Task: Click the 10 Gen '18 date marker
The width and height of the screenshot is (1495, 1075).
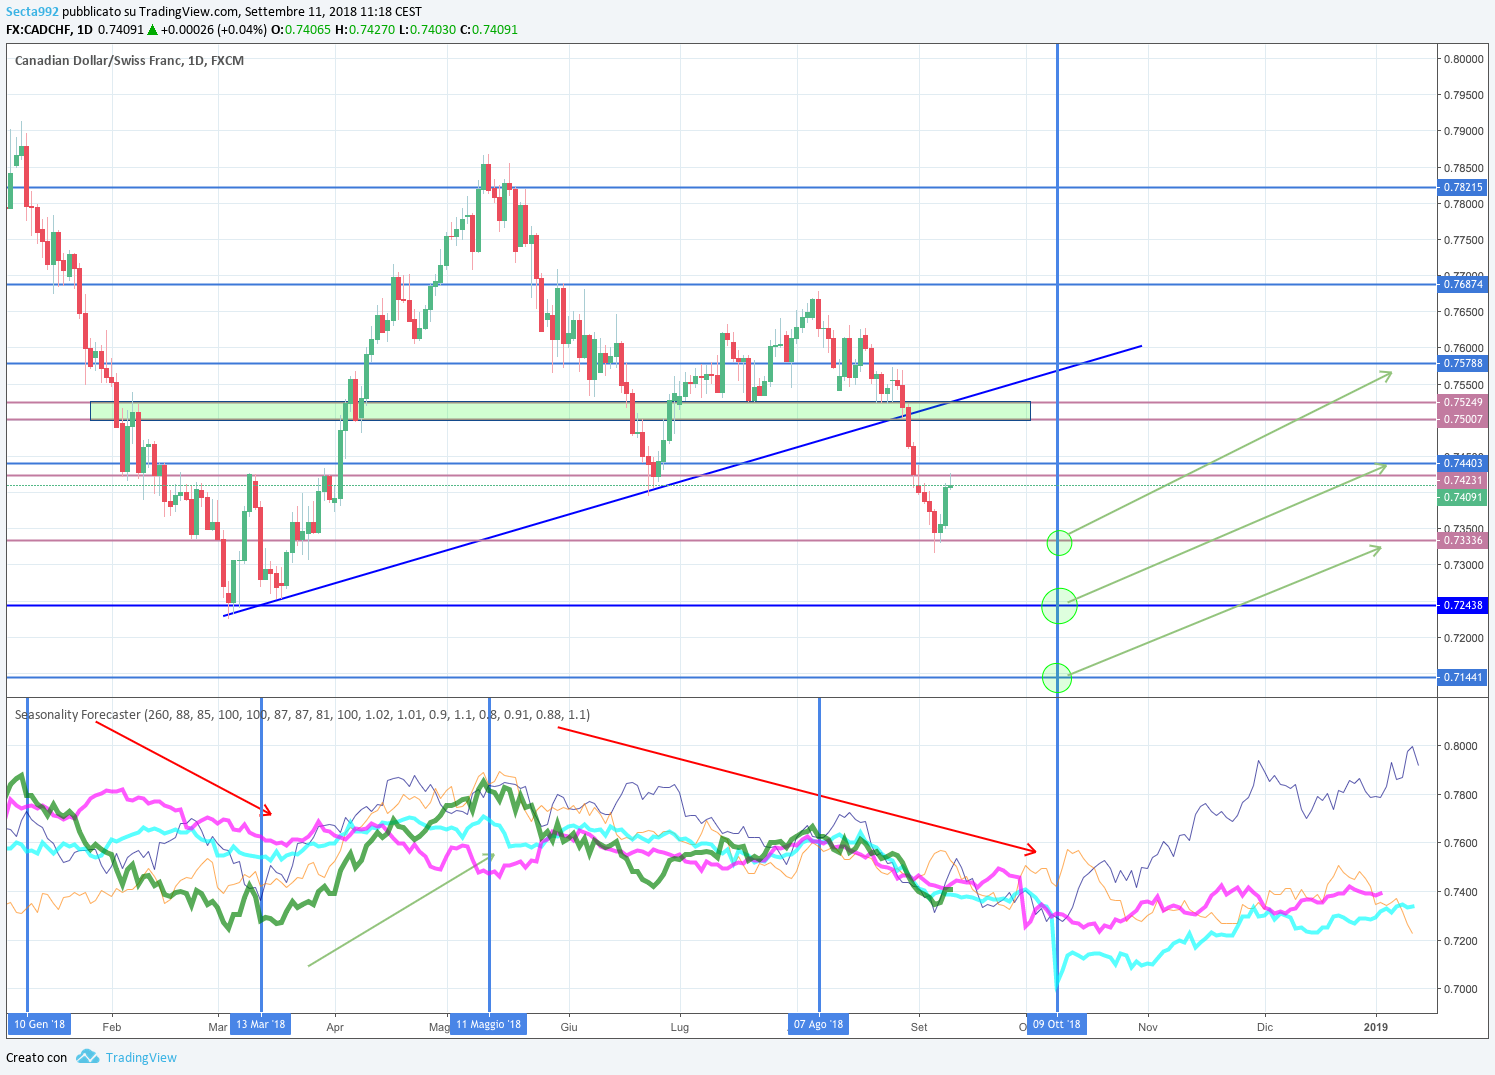Action: tap(39, 1024)
